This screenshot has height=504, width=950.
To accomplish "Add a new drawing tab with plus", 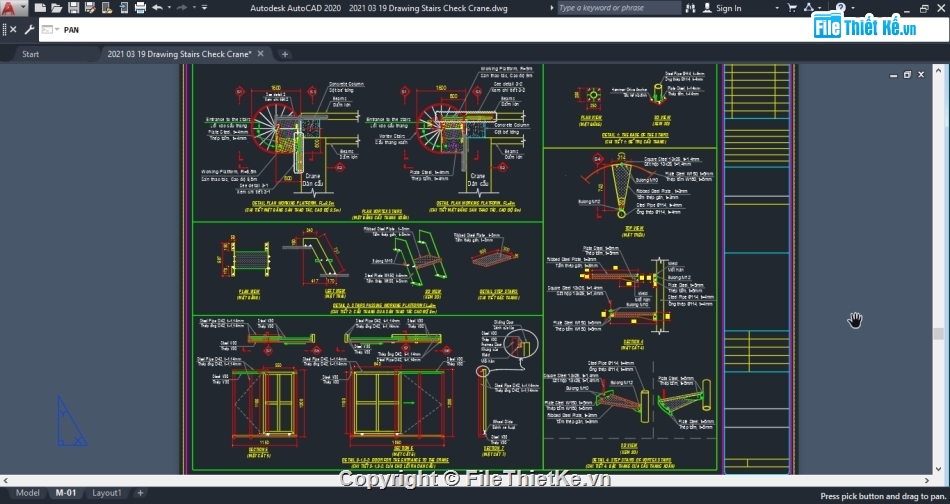I will pos(285,54).
